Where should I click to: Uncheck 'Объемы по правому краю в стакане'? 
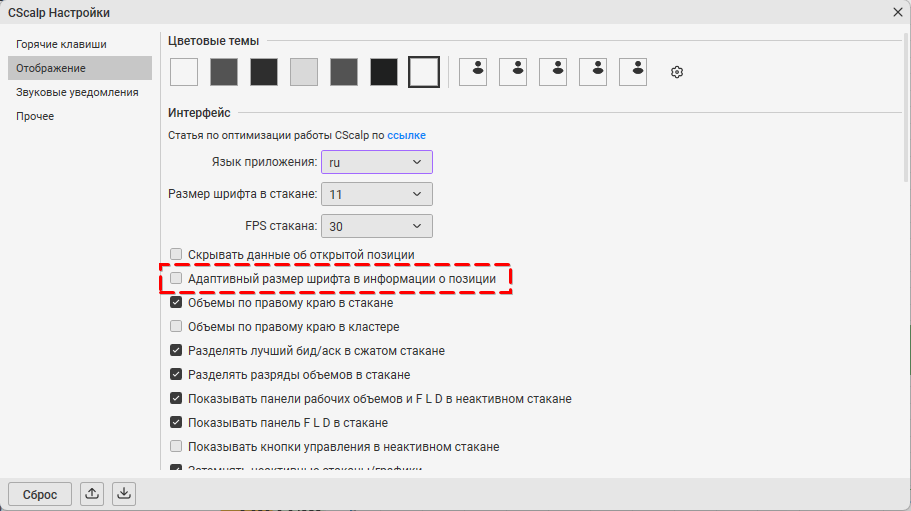pyautogui.click(x=176, y=302)
